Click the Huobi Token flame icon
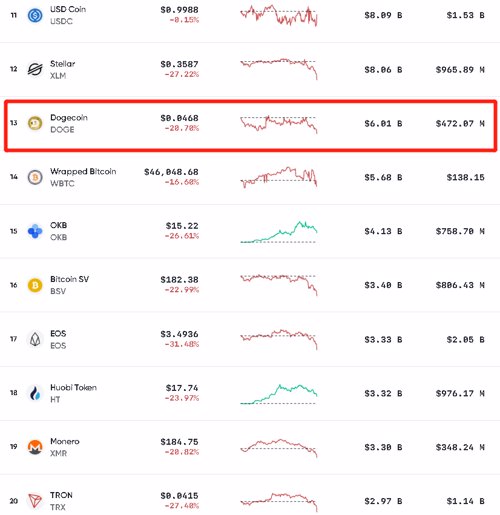This screenshot has width=500, height=515. (x=35, y=393)
